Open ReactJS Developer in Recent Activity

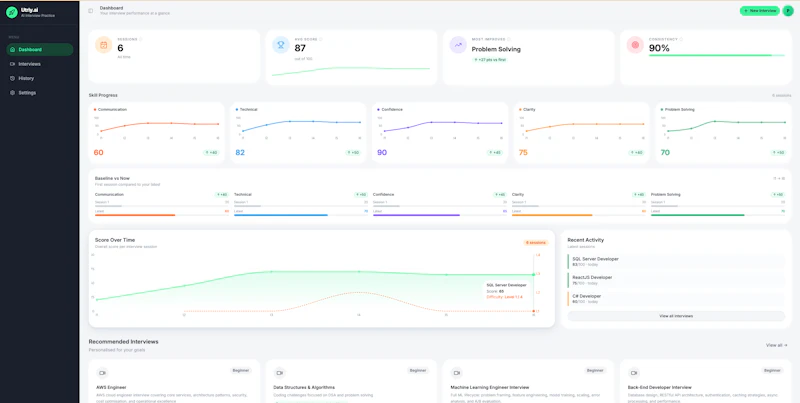tap(676, 280)
